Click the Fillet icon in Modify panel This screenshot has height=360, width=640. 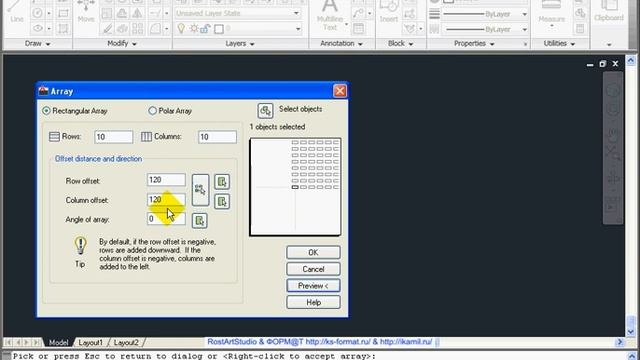pos(155,29)
